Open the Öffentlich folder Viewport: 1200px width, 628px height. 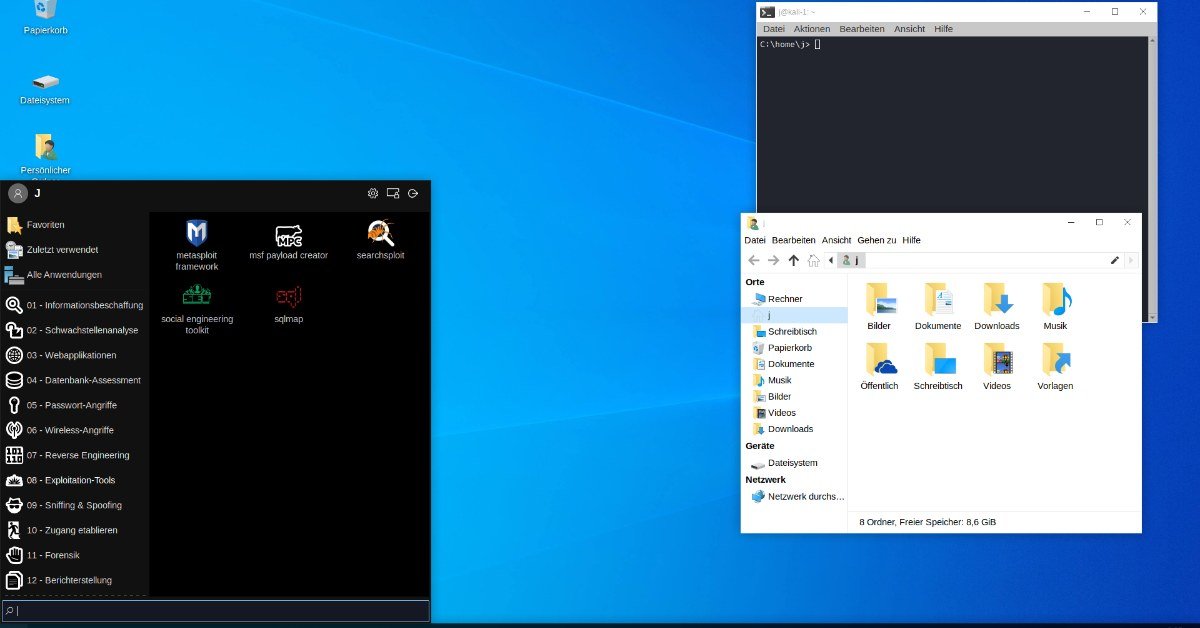(x=879, y=366)
